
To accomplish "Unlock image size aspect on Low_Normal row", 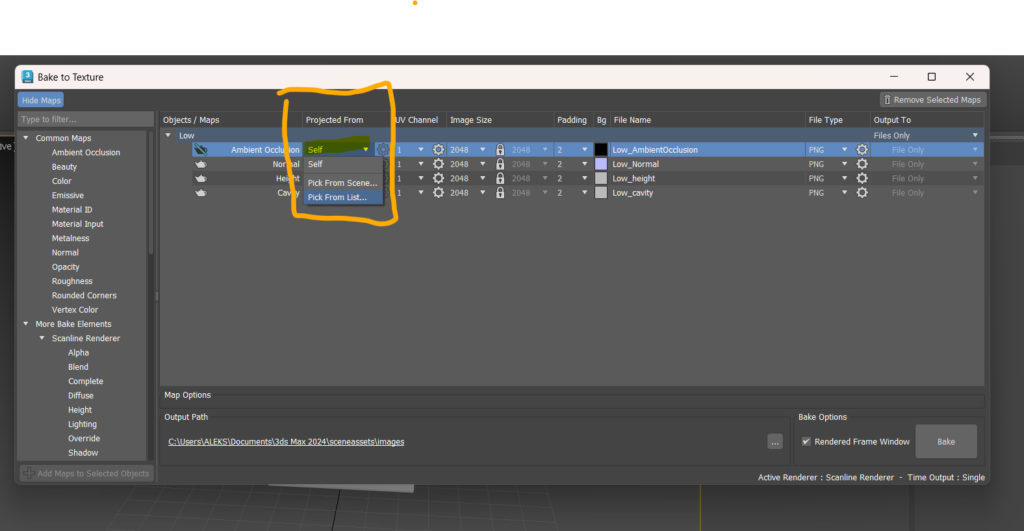I will tap(500, 164).
